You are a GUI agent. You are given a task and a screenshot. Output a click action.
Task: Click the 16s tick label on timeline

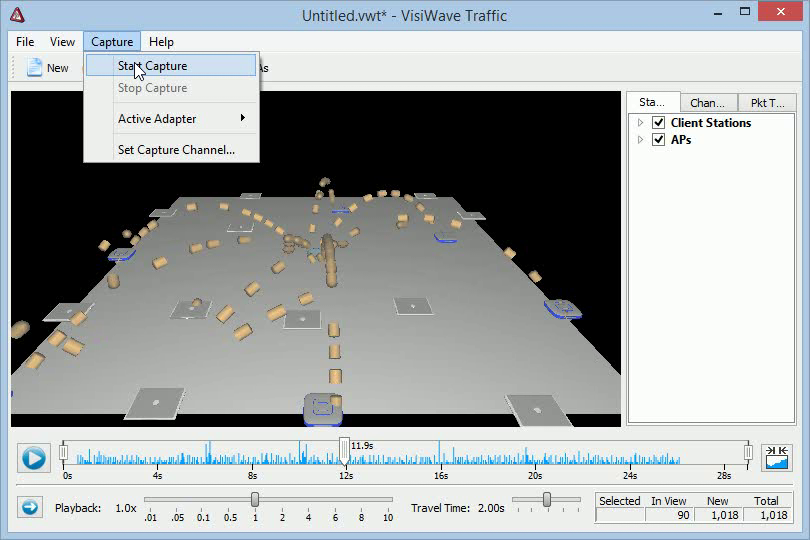(441, 475)
